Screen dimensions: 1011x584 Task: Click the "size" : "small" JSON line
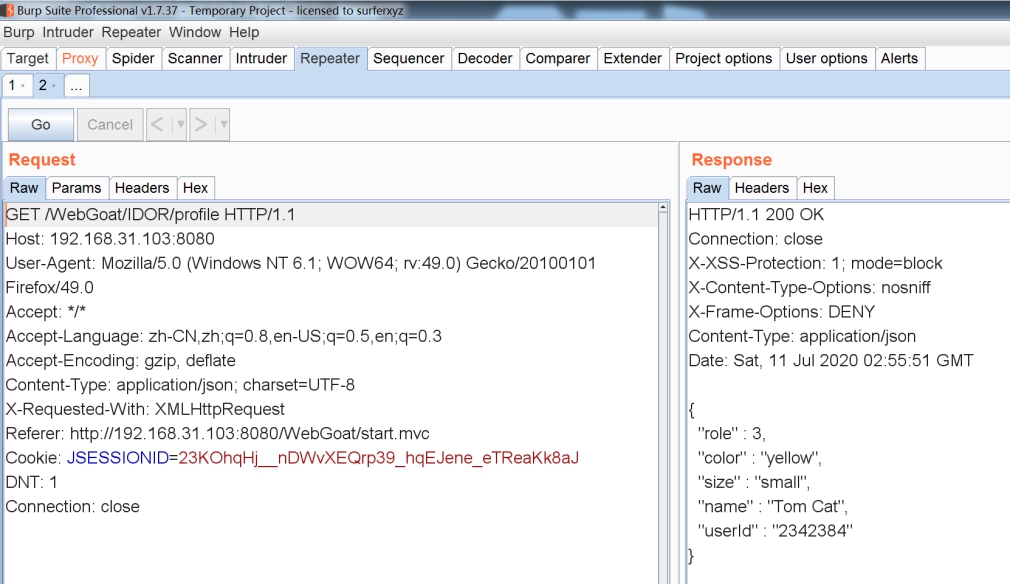pyautogui.click(x=754, y=482)
